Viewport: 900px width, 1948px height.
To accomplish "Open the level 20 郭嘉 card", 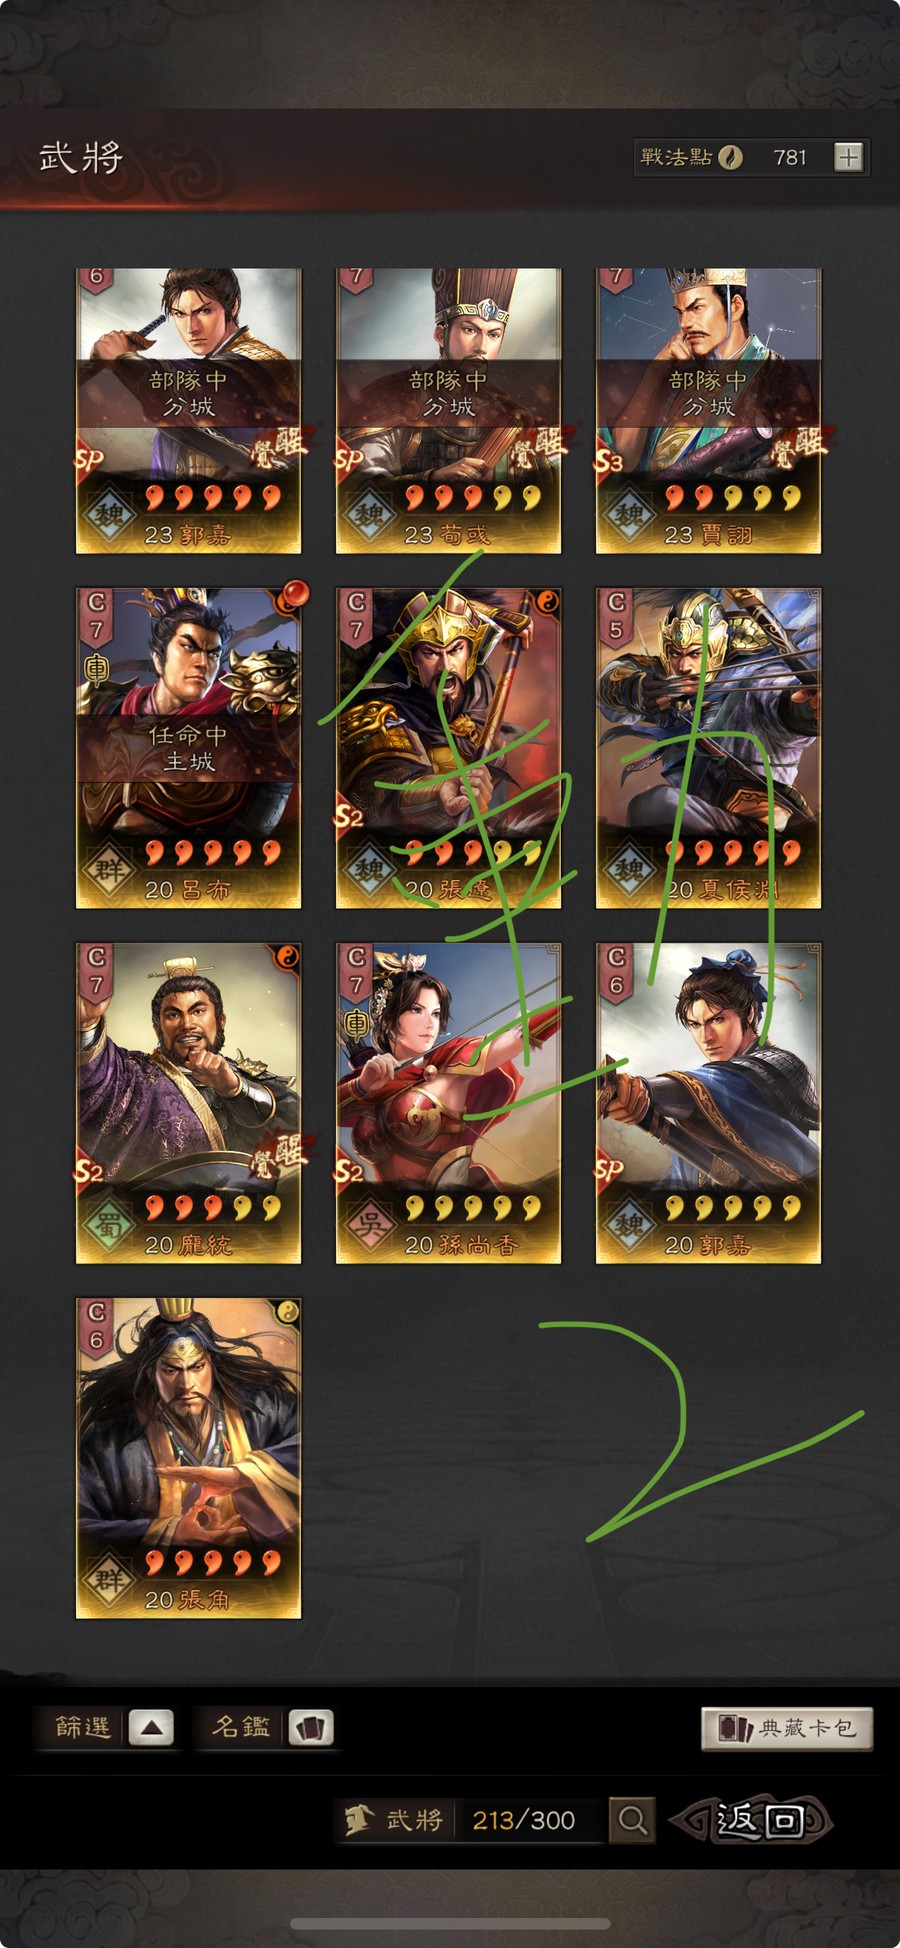I will click(708, 1103).
